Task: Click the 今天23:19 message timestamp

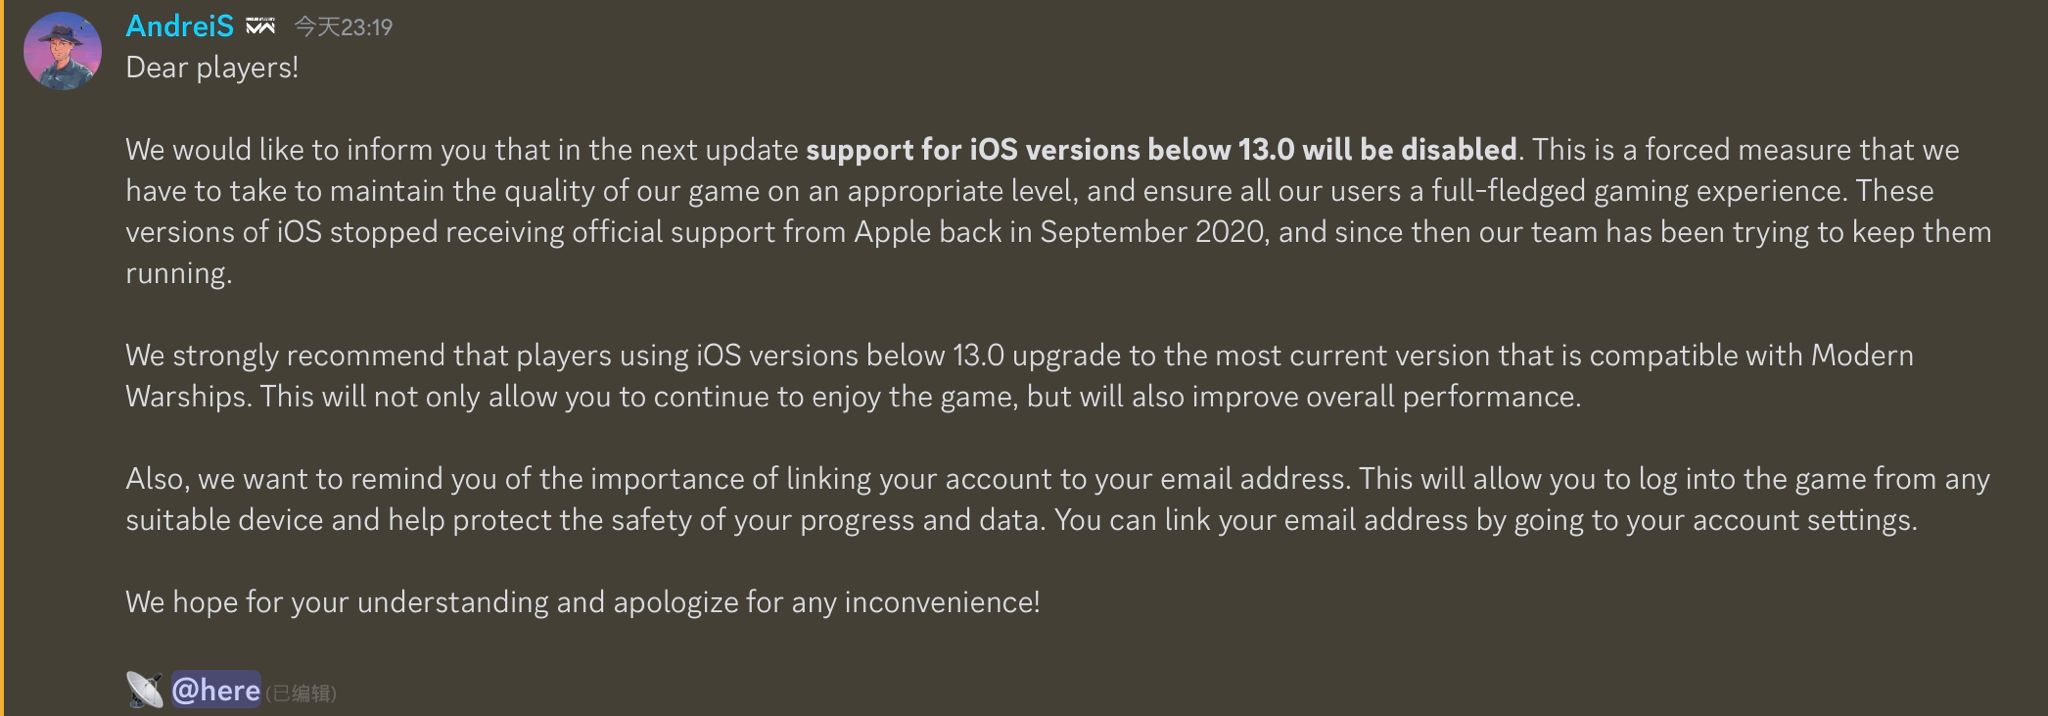Action: pos(343,28)
